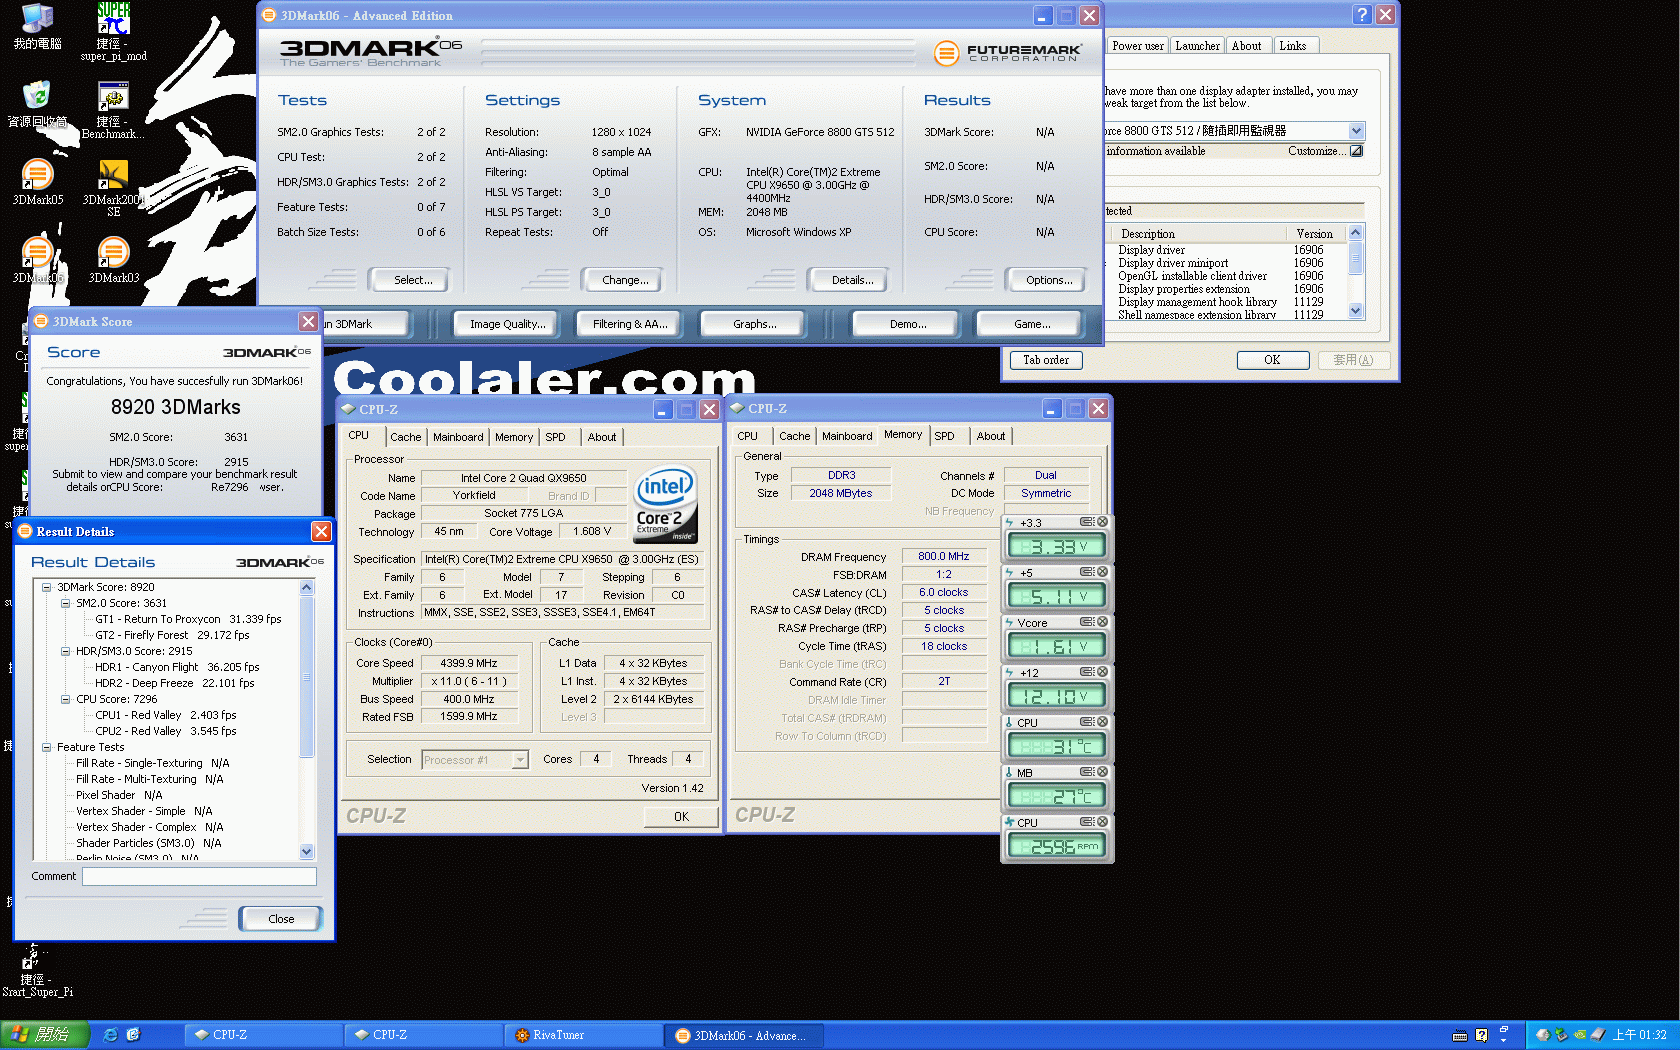Image resolution: width=1680 pixels, height=1050 pixels.
Task: Collapse the HDR/SM3.0 Score: 2915 node
Action: click(66, 651)
